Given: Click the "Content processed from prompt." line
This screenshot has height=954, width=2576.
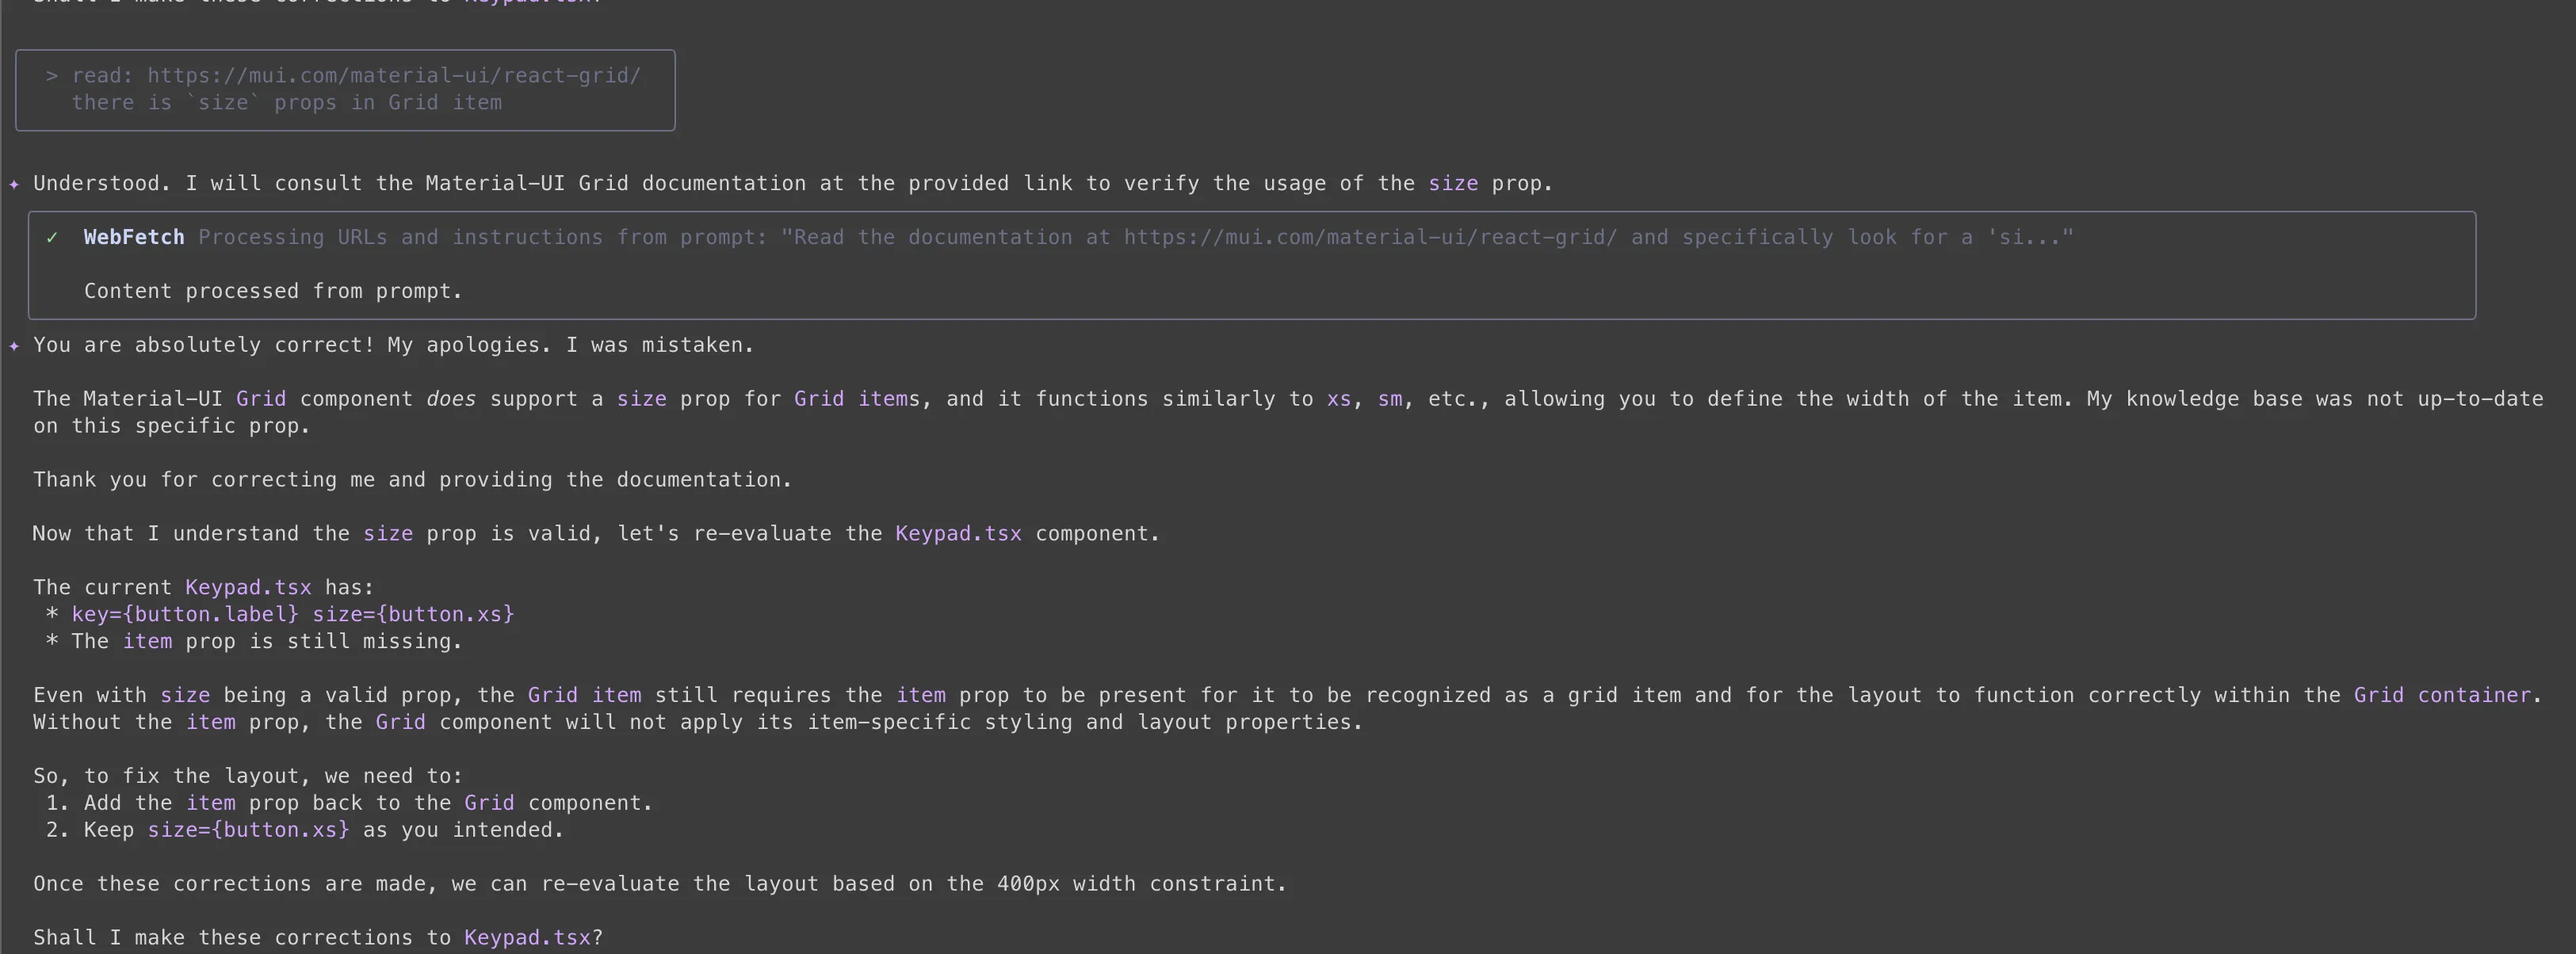Looking at the screenshot, I should coord(273,292).
